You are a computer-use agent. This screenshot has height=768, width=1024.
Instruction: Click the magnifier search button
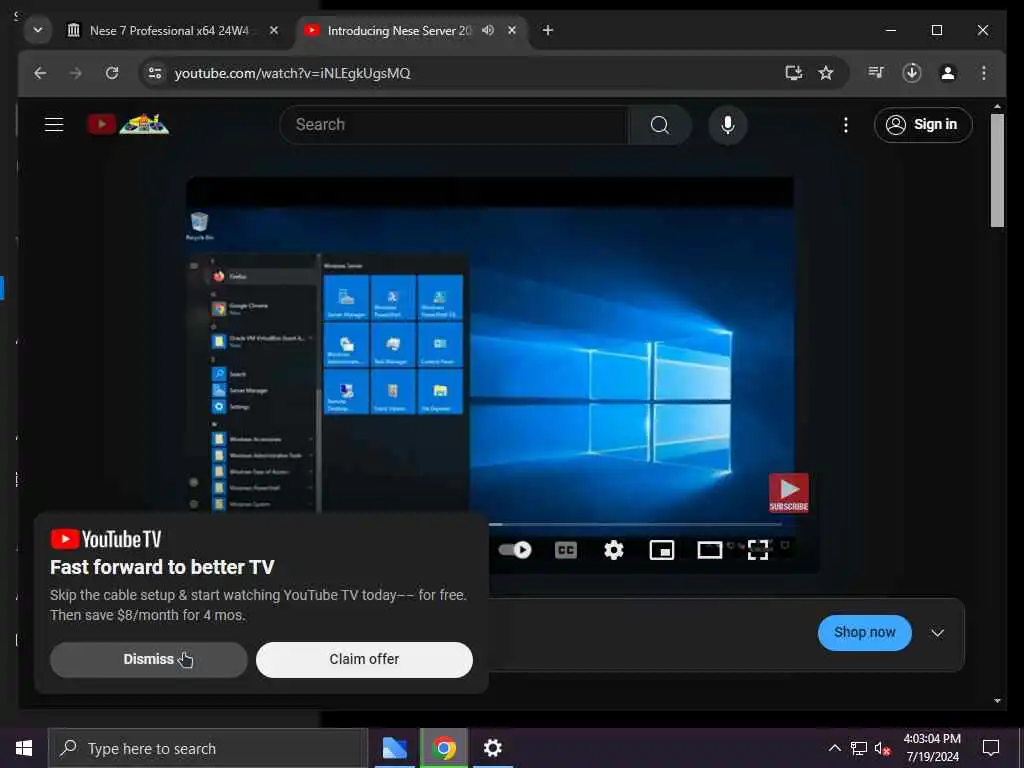660,125
